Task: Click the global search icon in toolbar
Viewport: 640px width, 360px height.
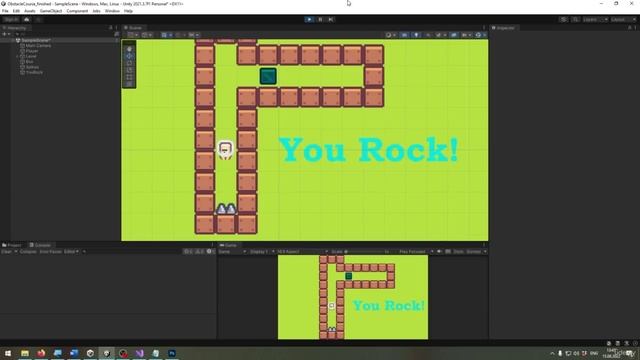Action: [x=575, y=20]
